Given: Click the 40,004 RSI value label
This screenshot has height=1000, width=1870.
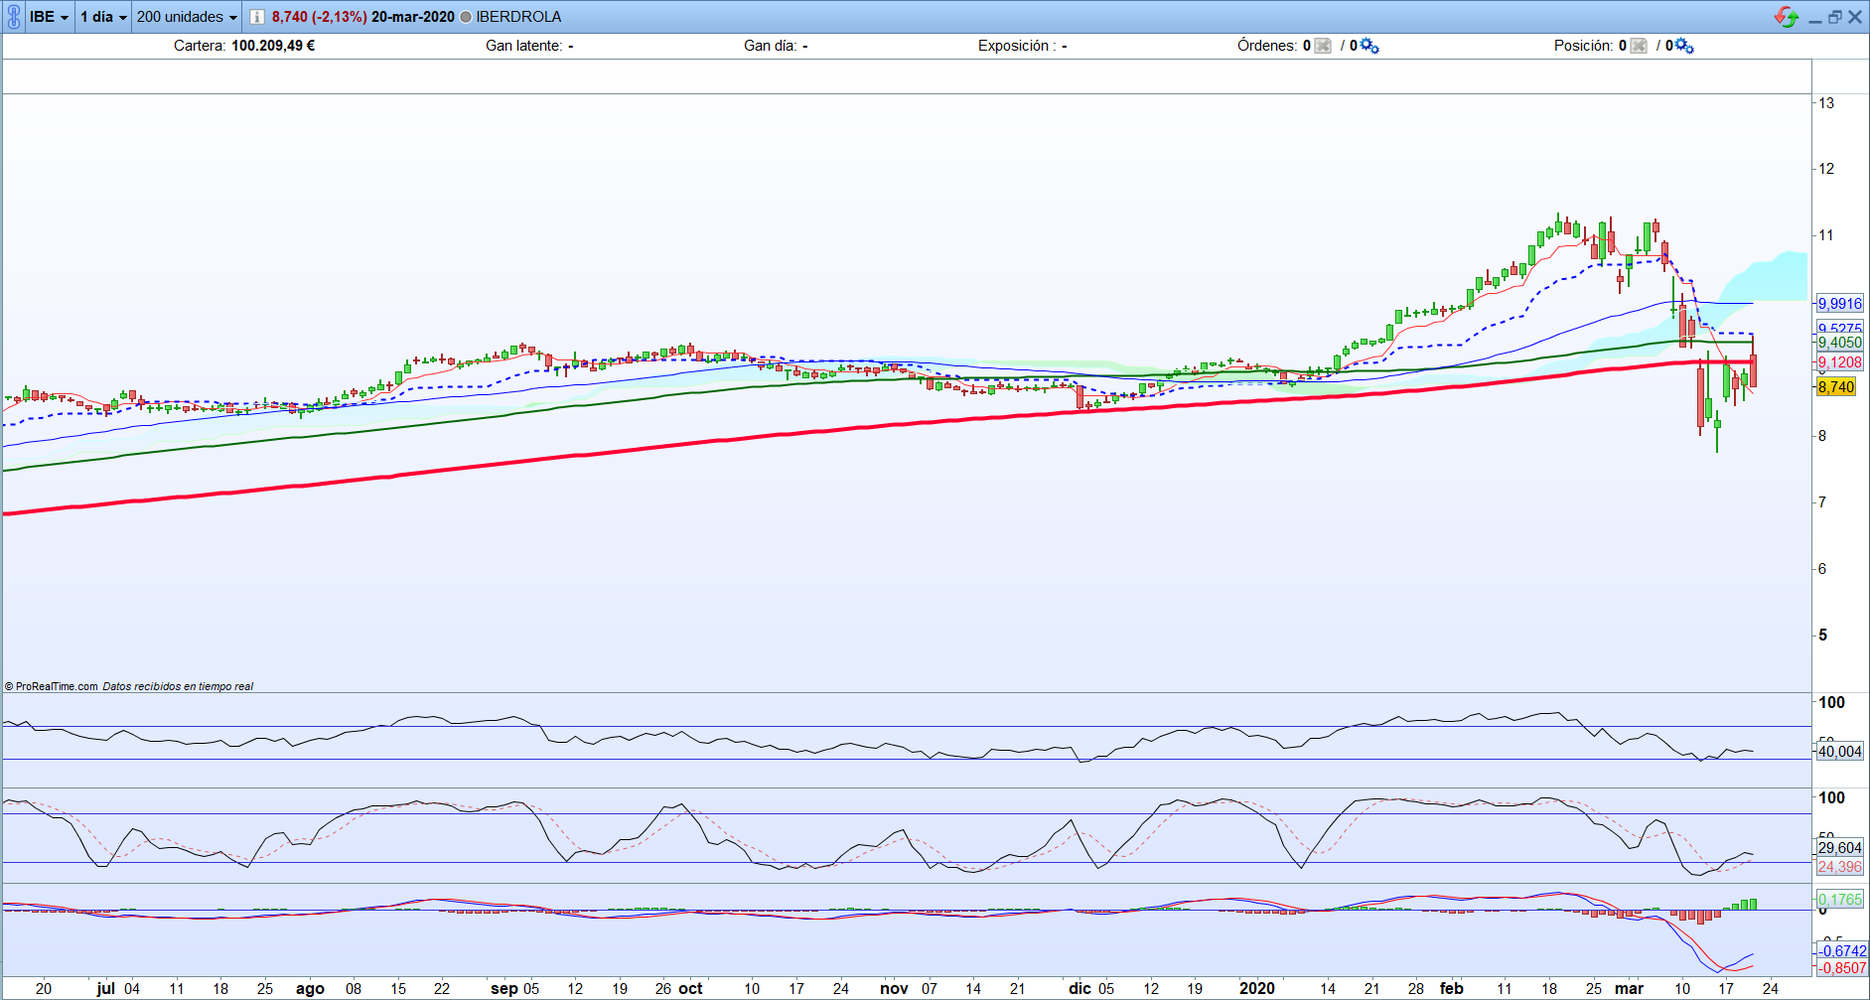Looking at the screenshot, I should [1839, 752].
